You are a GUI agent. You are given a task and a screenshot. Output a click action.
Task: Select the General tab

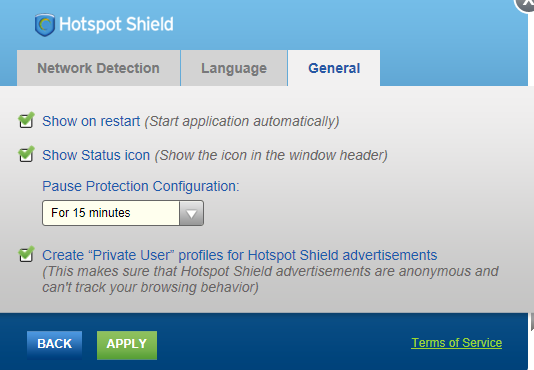[x=334, y=68]
